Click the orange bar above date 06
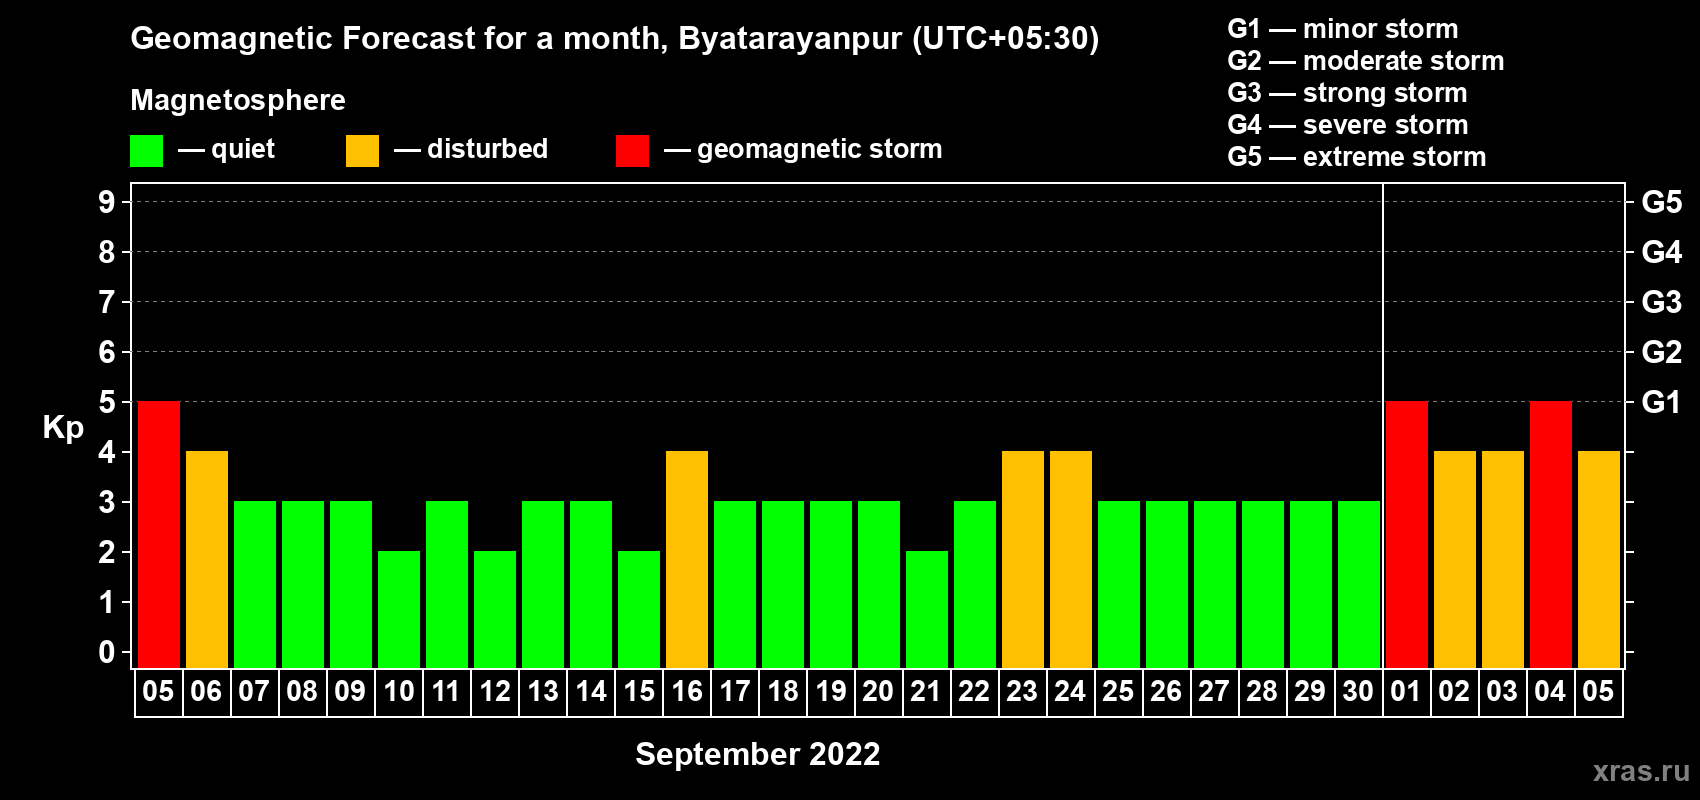The image size is (1700, 800). tap(207, 559)
